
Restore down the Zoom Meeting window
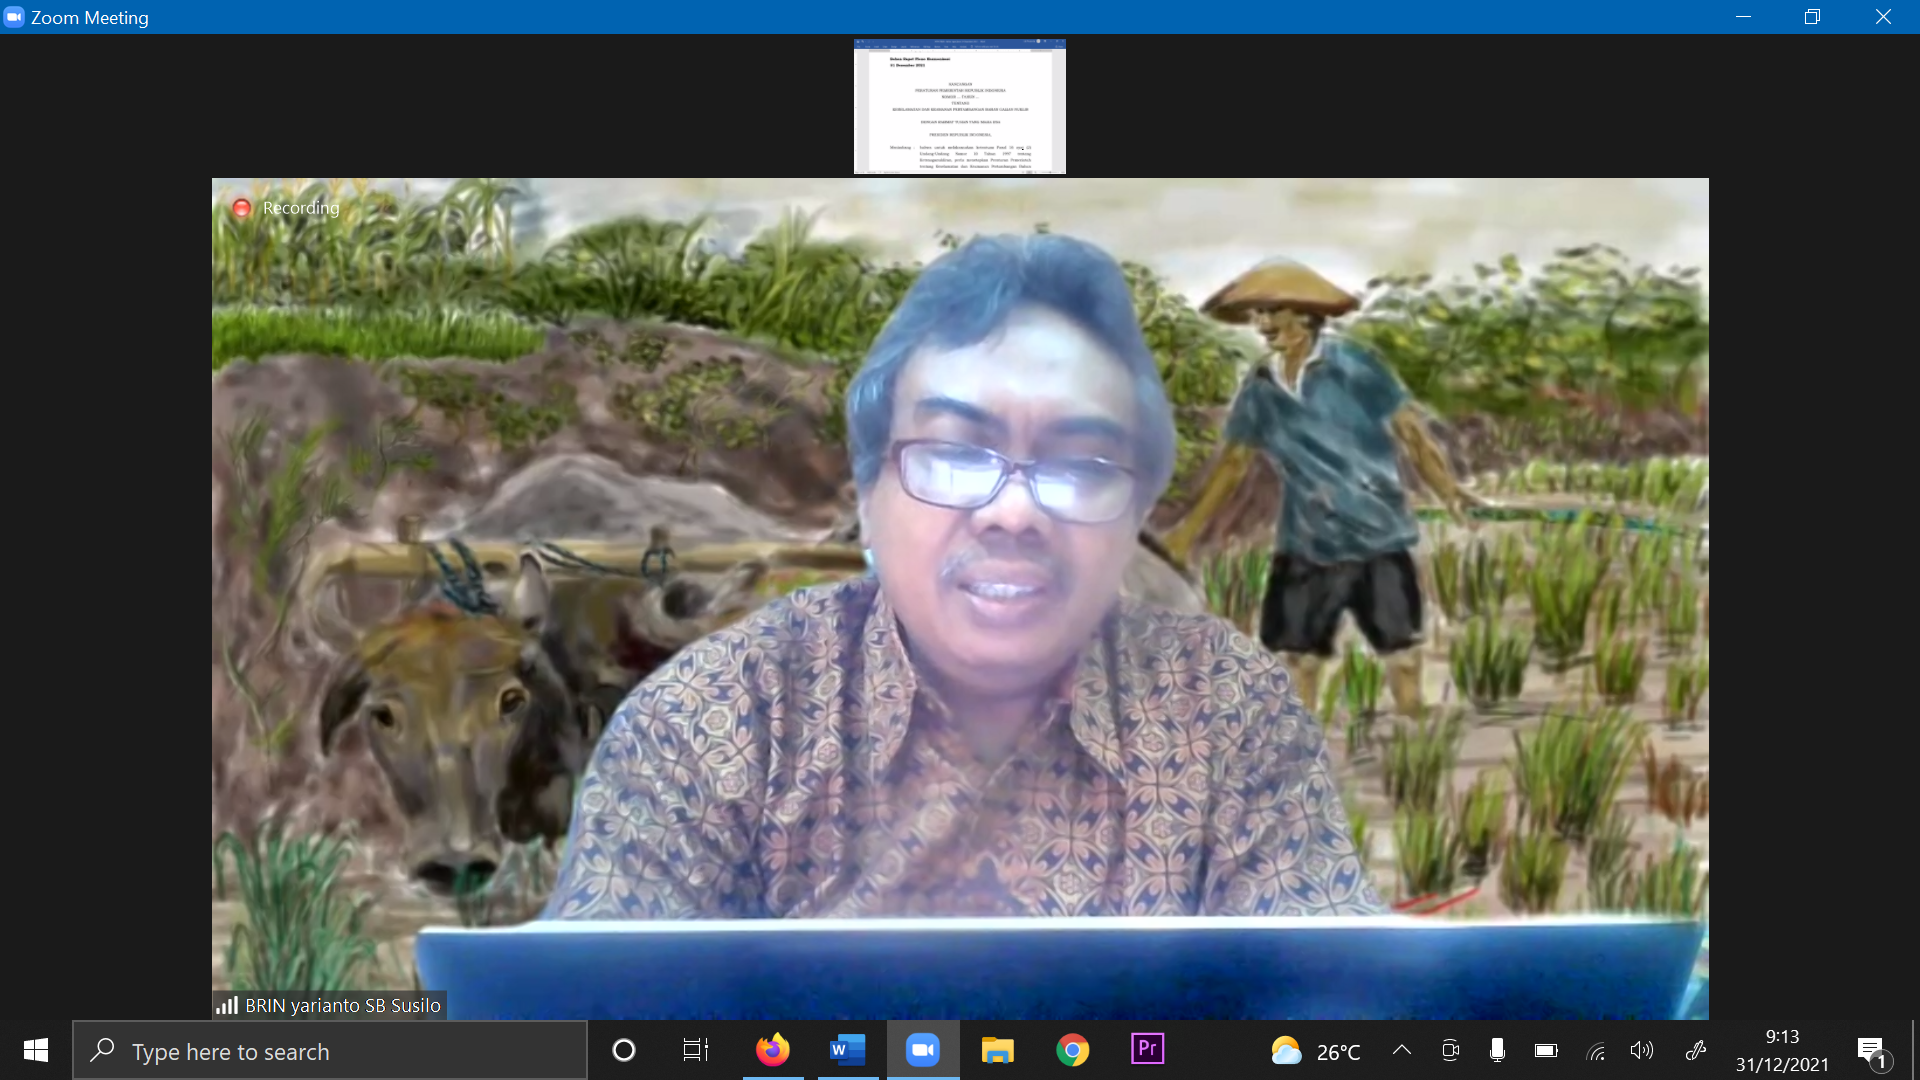pos(1812,17)
